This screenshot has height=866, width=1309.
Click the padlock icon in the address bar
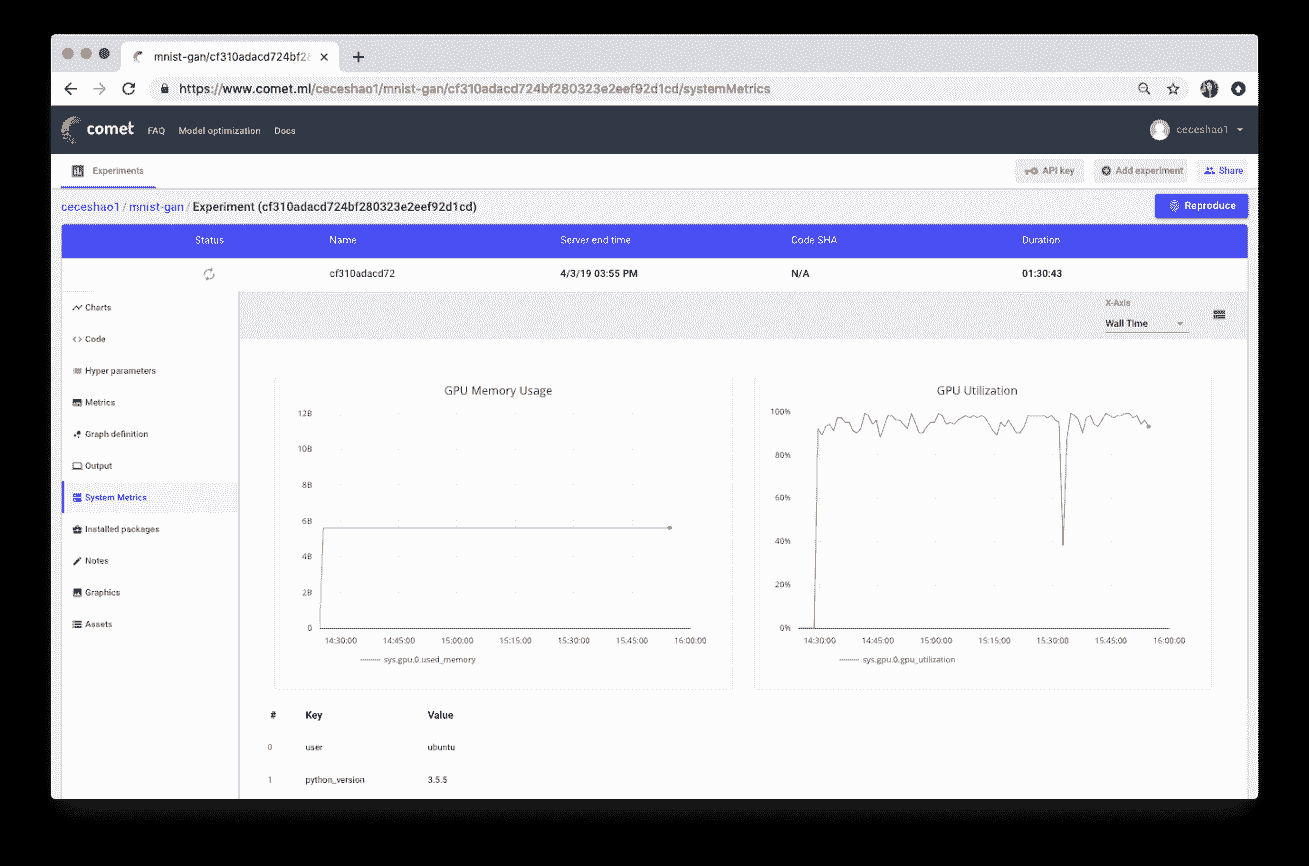(x=164, y=89)
